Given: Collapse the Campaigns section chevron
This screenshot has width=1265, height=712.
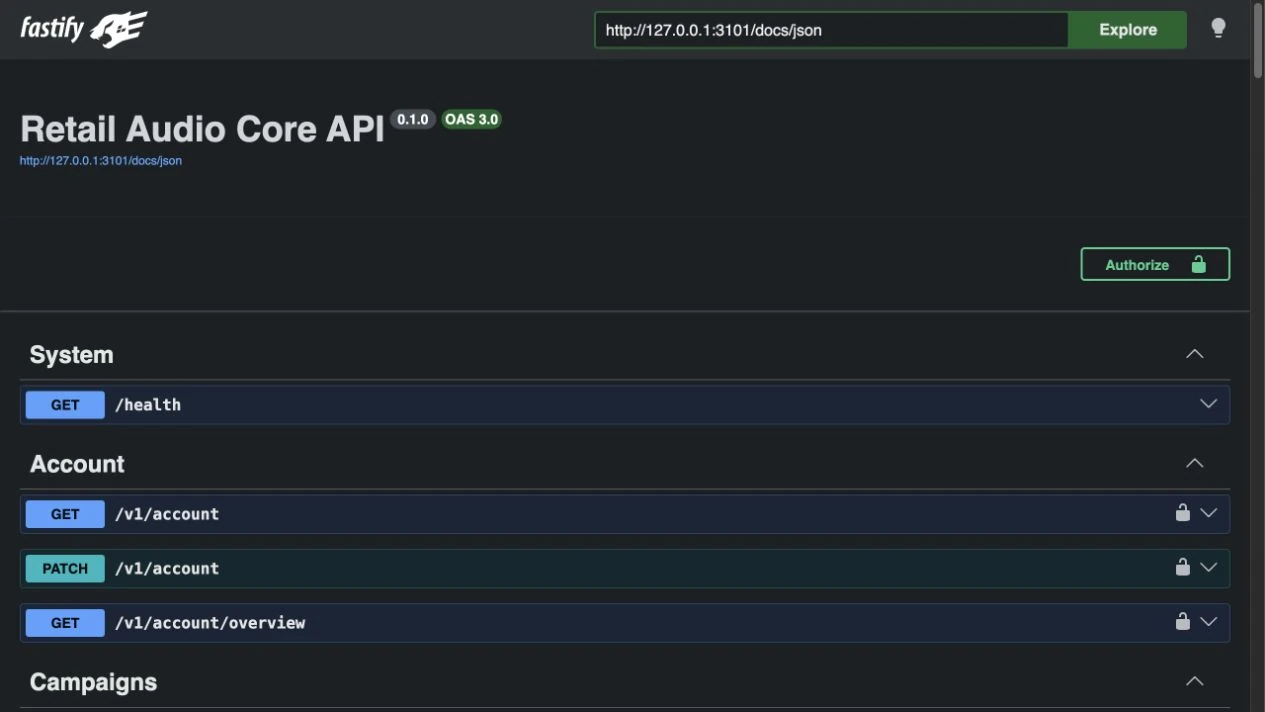Looking at the screenshot, I should 1194,681.
